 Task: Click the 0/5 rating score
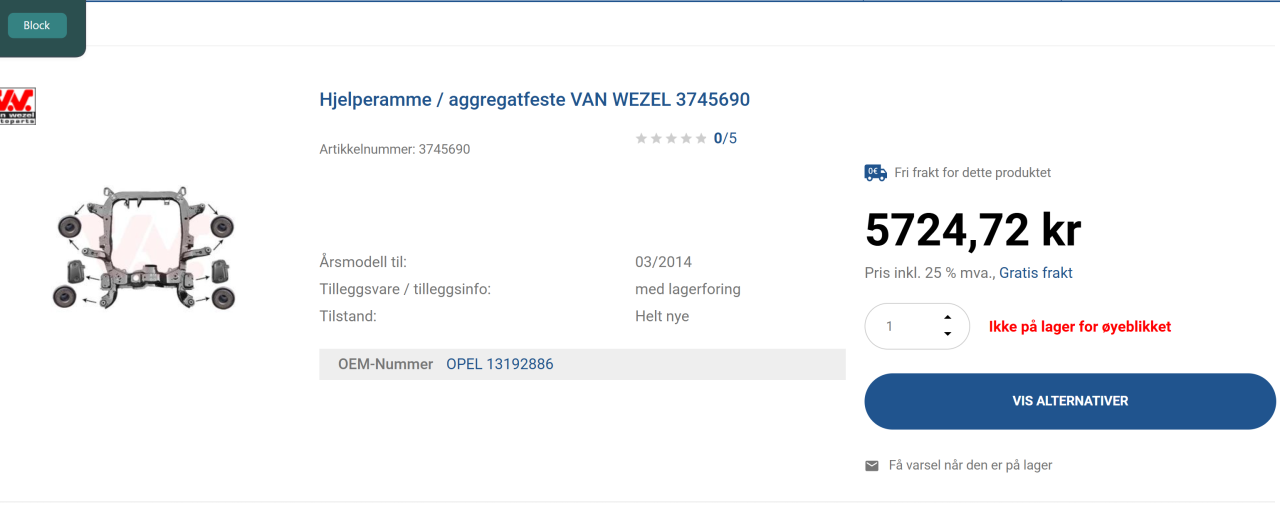coord(725,139)
